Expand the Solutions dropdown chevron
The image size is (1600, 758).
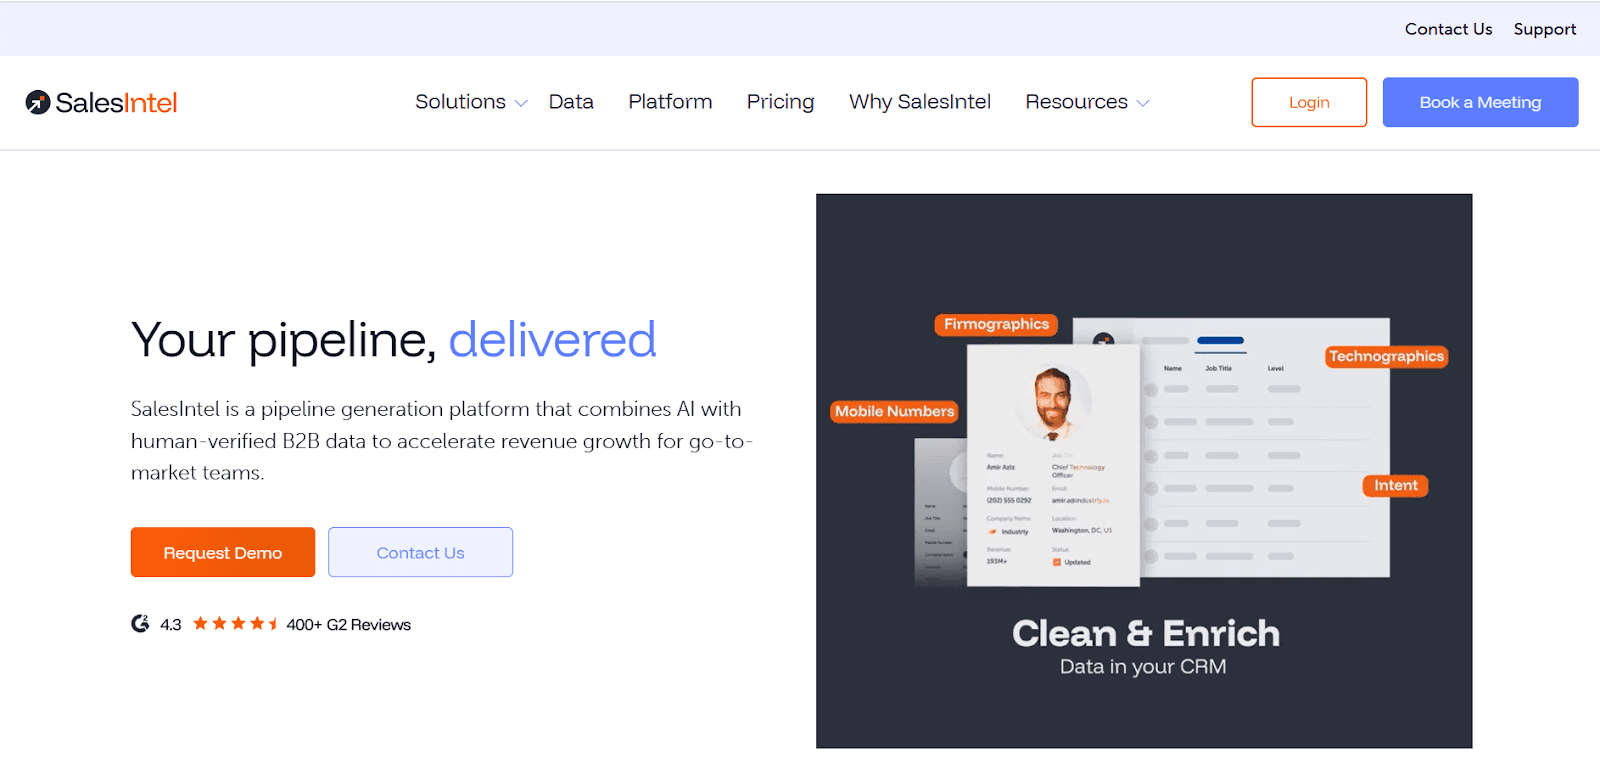521,103
